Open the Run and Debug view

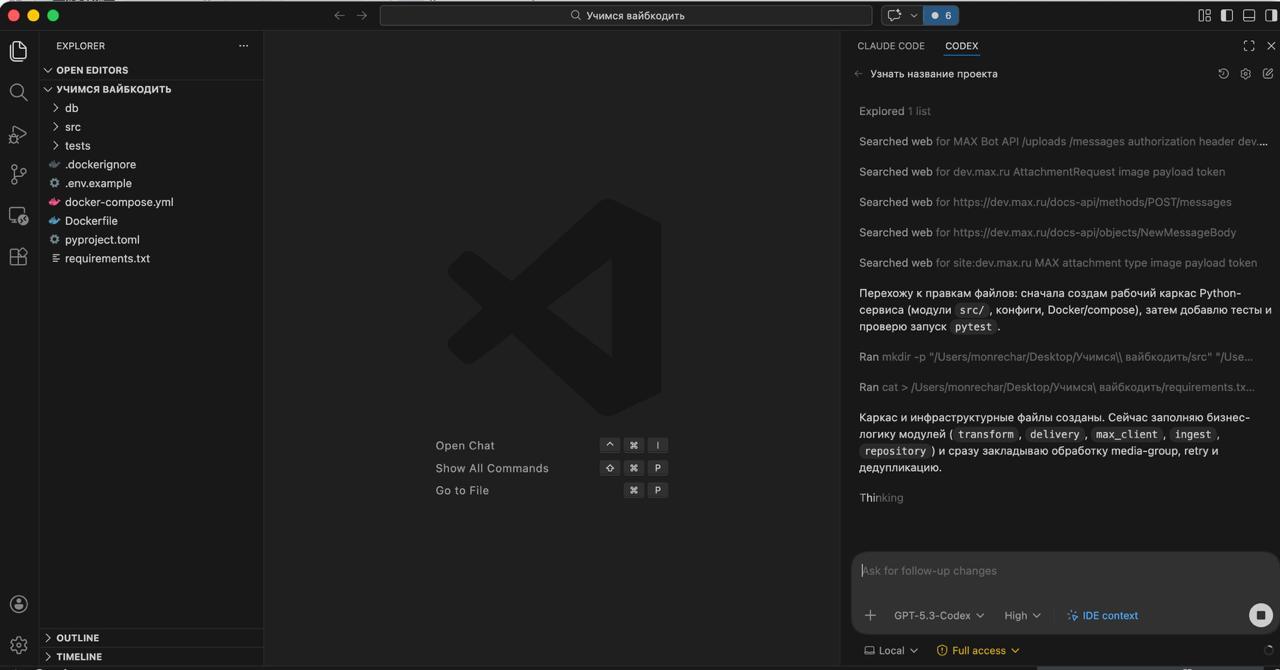(18, 134)
